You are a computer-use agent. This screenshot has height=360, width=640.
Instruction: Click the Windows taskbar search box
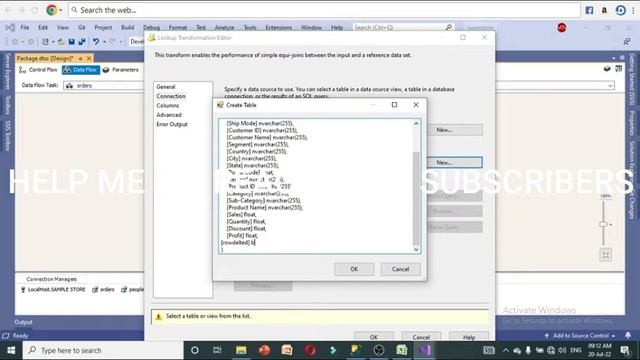pyautogui.click(x=103, y=350)
